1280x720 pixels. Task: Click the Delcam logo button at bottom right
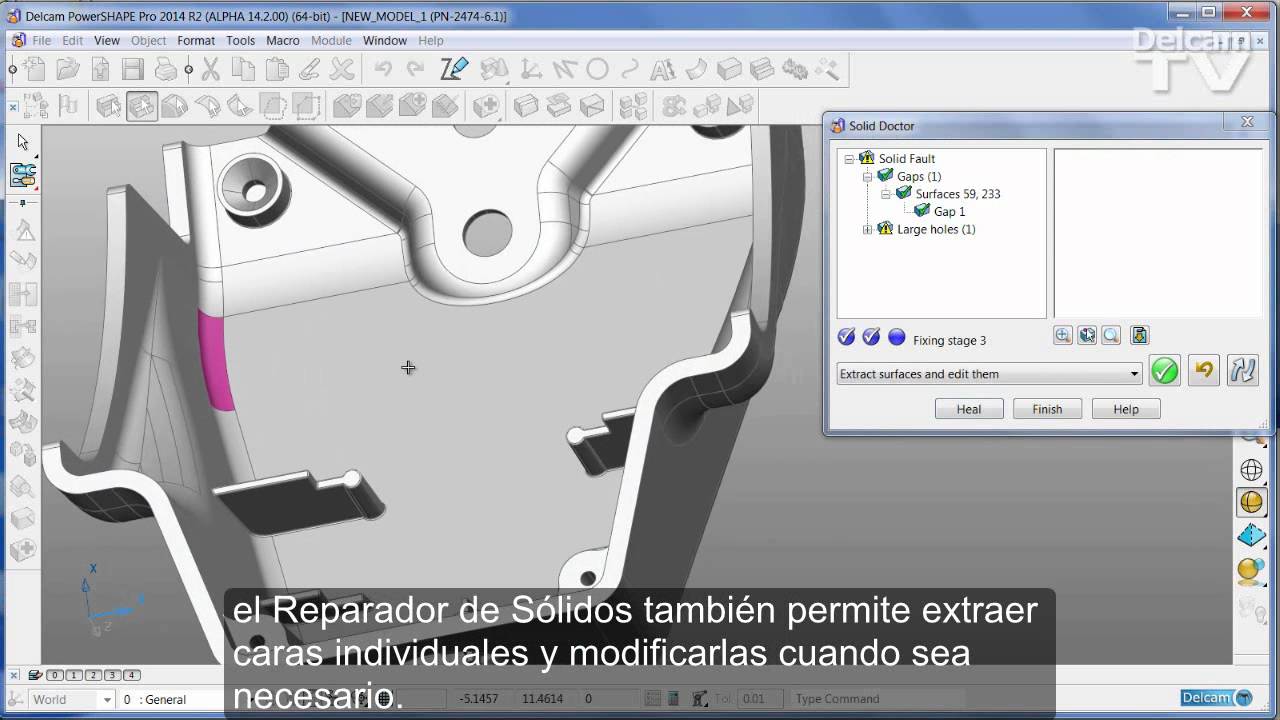(1216, 698)
